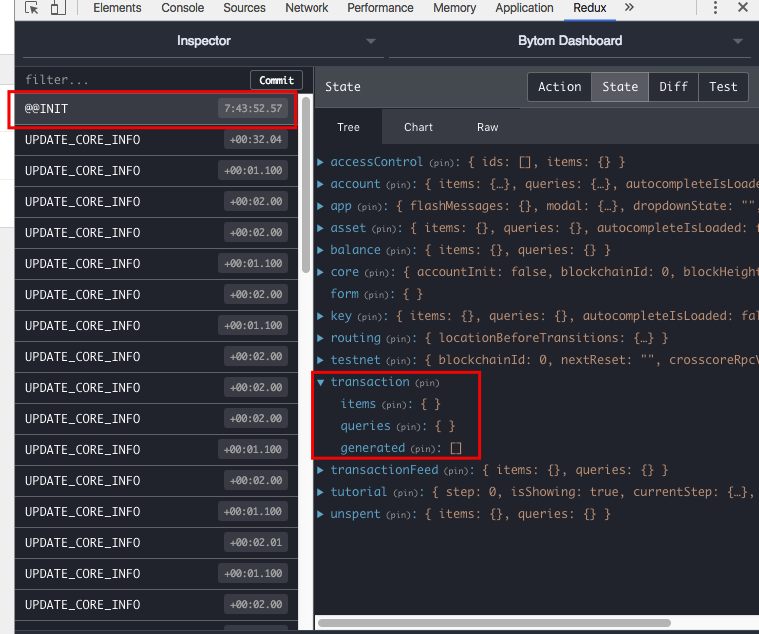Toggle the device toolbar icon
This screenshot has height=634, width=759.
click(58, 8)
